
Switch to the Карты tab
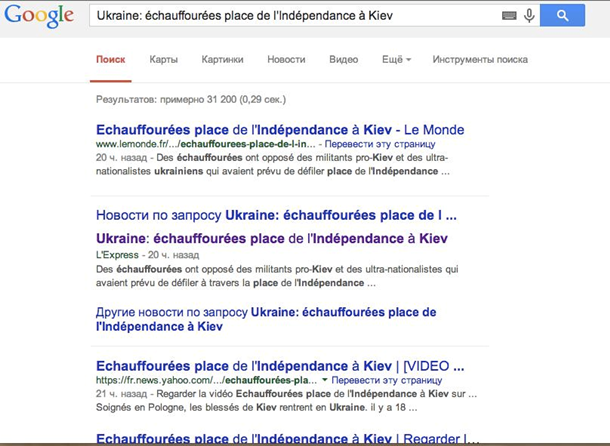pyautogui.click(x=163, y=60)
